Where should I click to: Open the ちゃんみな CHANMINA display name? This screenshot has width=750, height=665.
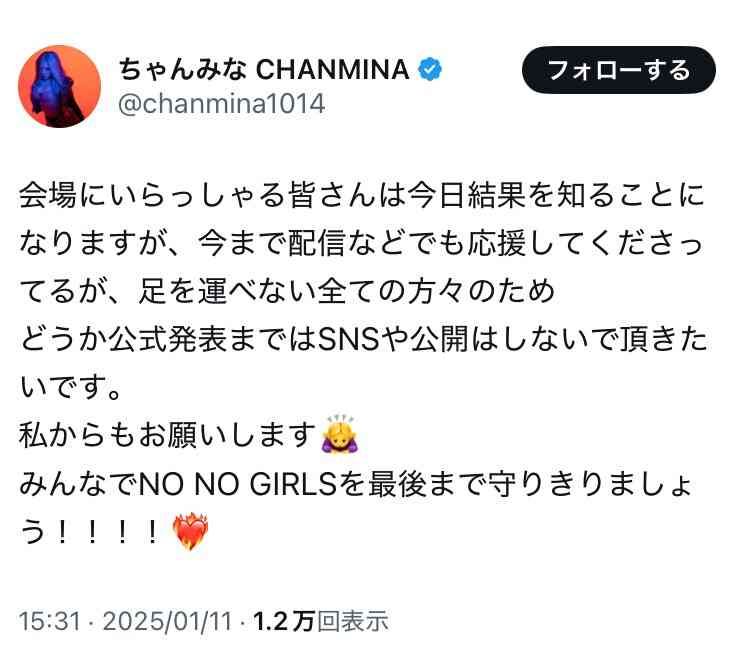264,70
